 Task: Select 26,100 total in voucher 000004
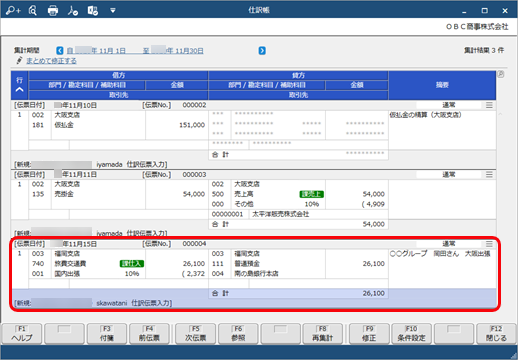[374, 293]
